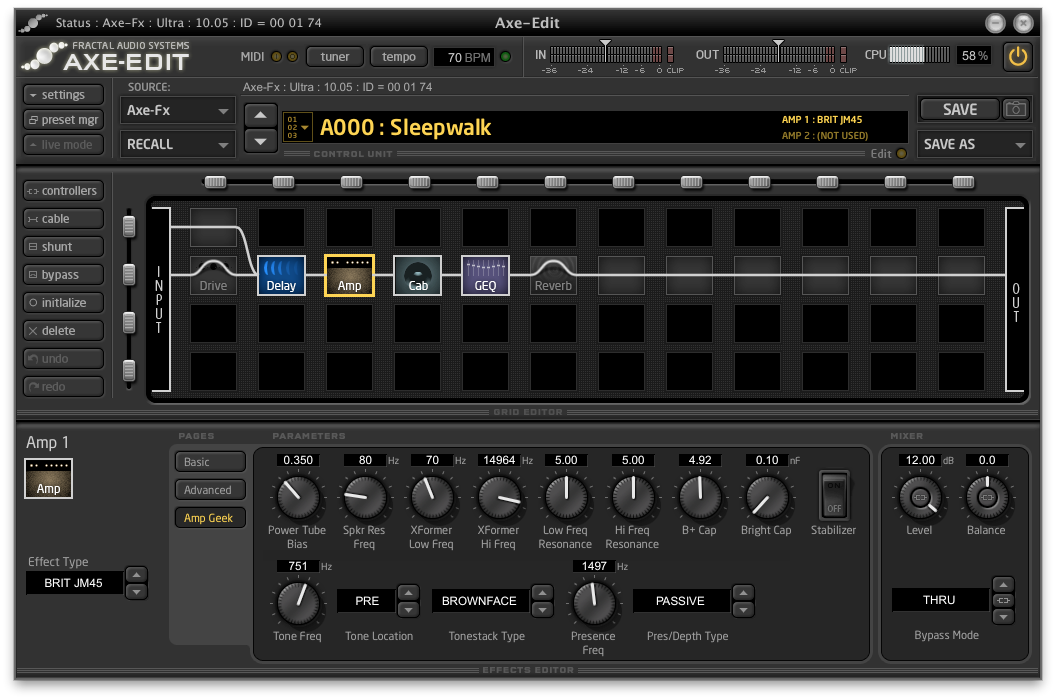Switch to the Amp Geek page
The image size is (1056, 700).
210,518
